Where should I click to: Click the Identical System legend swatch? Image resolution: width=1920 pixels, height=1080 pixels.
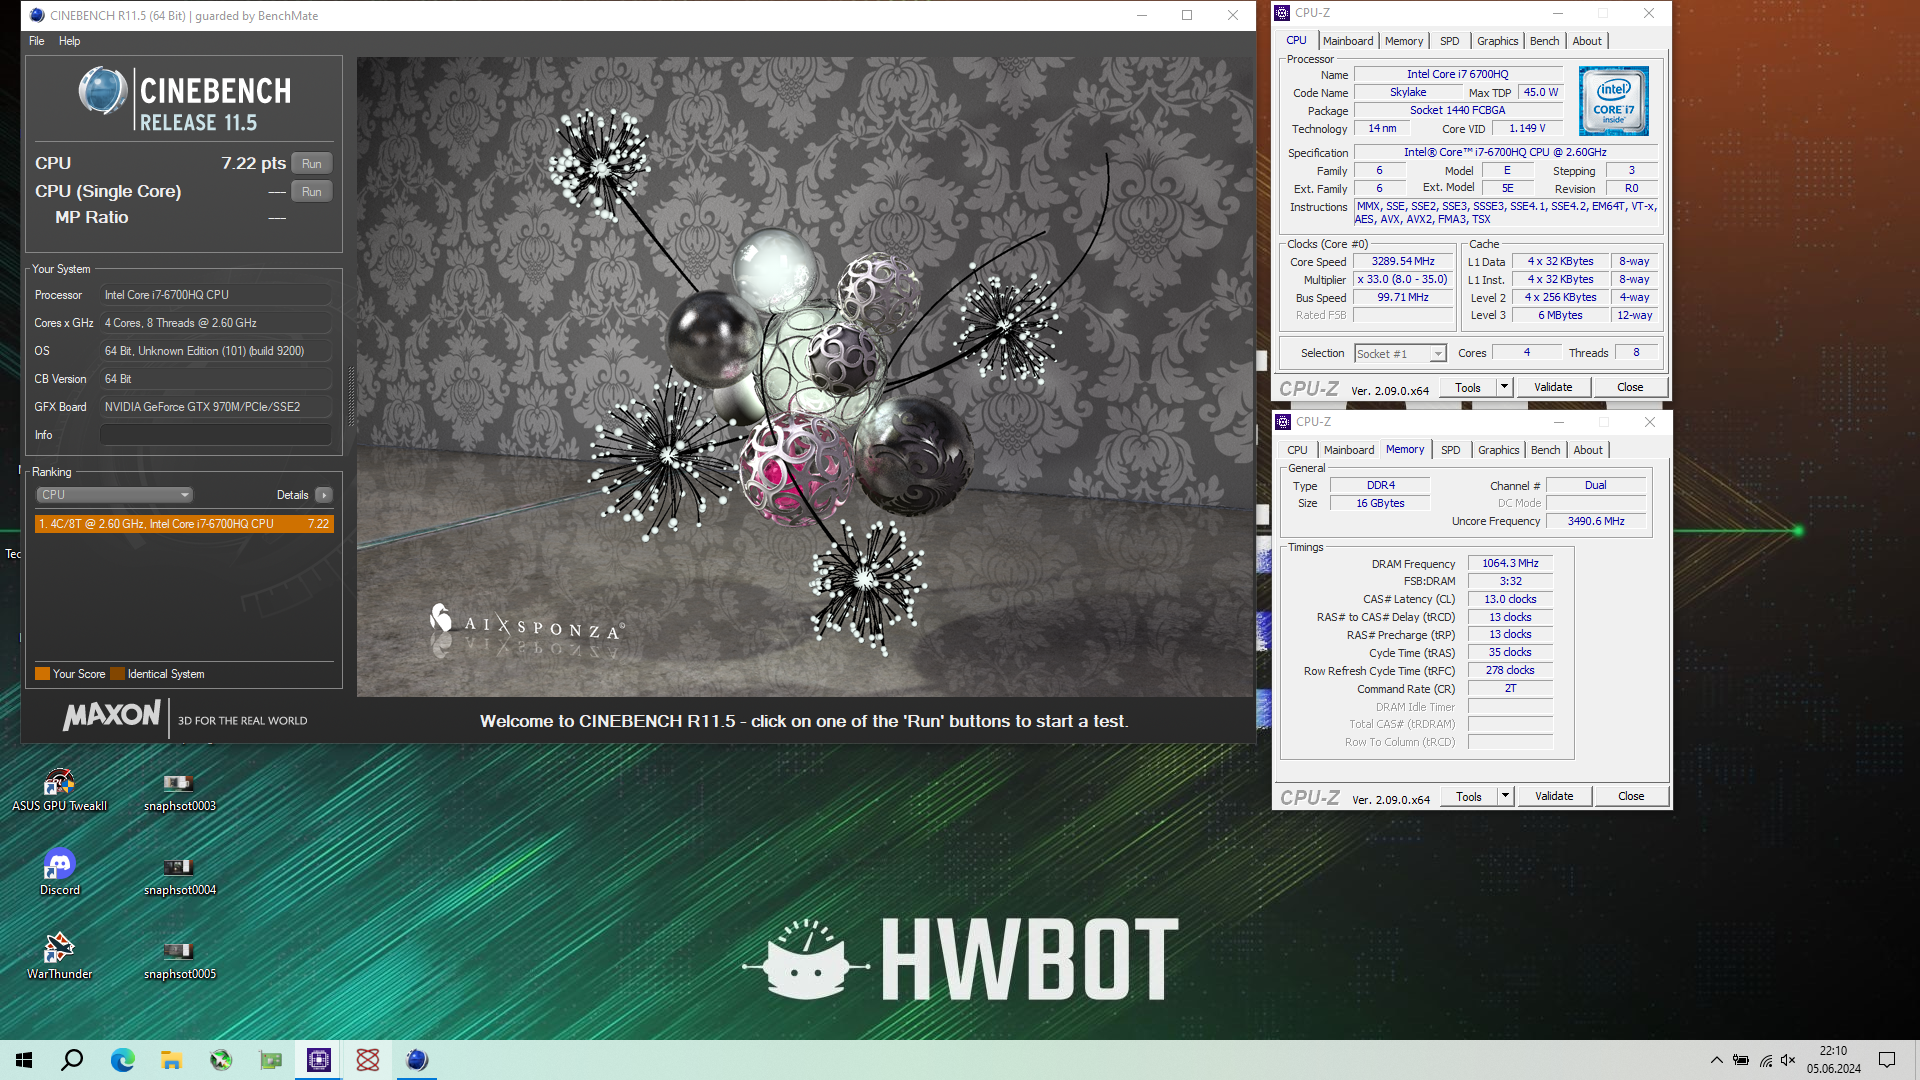[x=117, y=674]
